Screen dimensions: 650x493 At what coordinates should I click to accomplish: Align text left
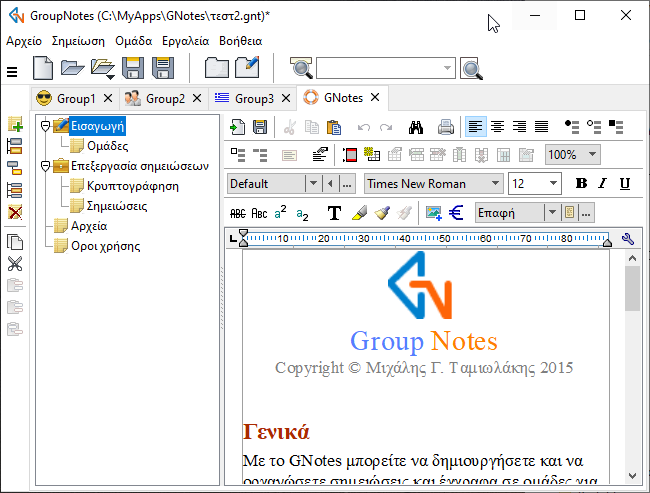pos(475,126)
